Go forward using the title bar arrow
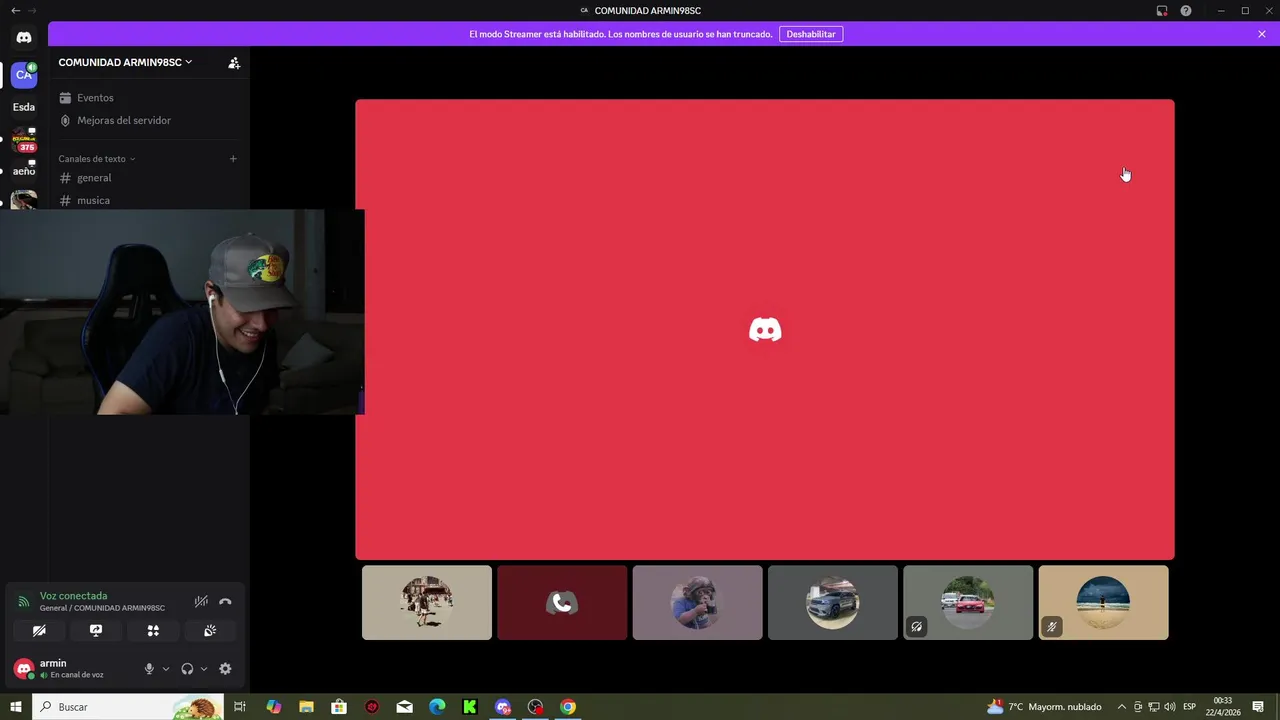The image size is (1280, 720). [x=32, y=11]
